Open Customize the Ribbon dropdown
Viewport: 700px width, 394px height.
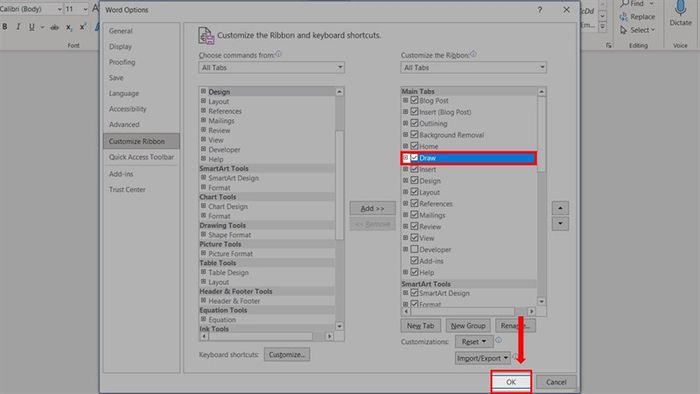pyautogui.click(x=473, y=67)
